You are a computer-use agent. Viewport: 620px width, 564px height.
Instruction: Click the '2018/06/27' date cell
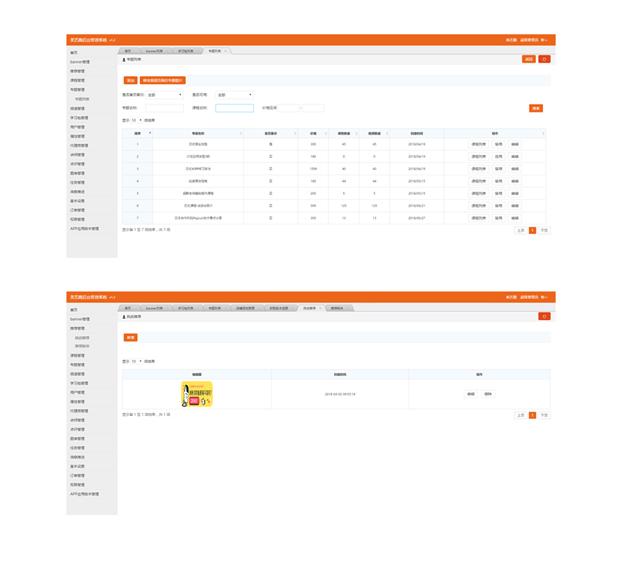417,218
